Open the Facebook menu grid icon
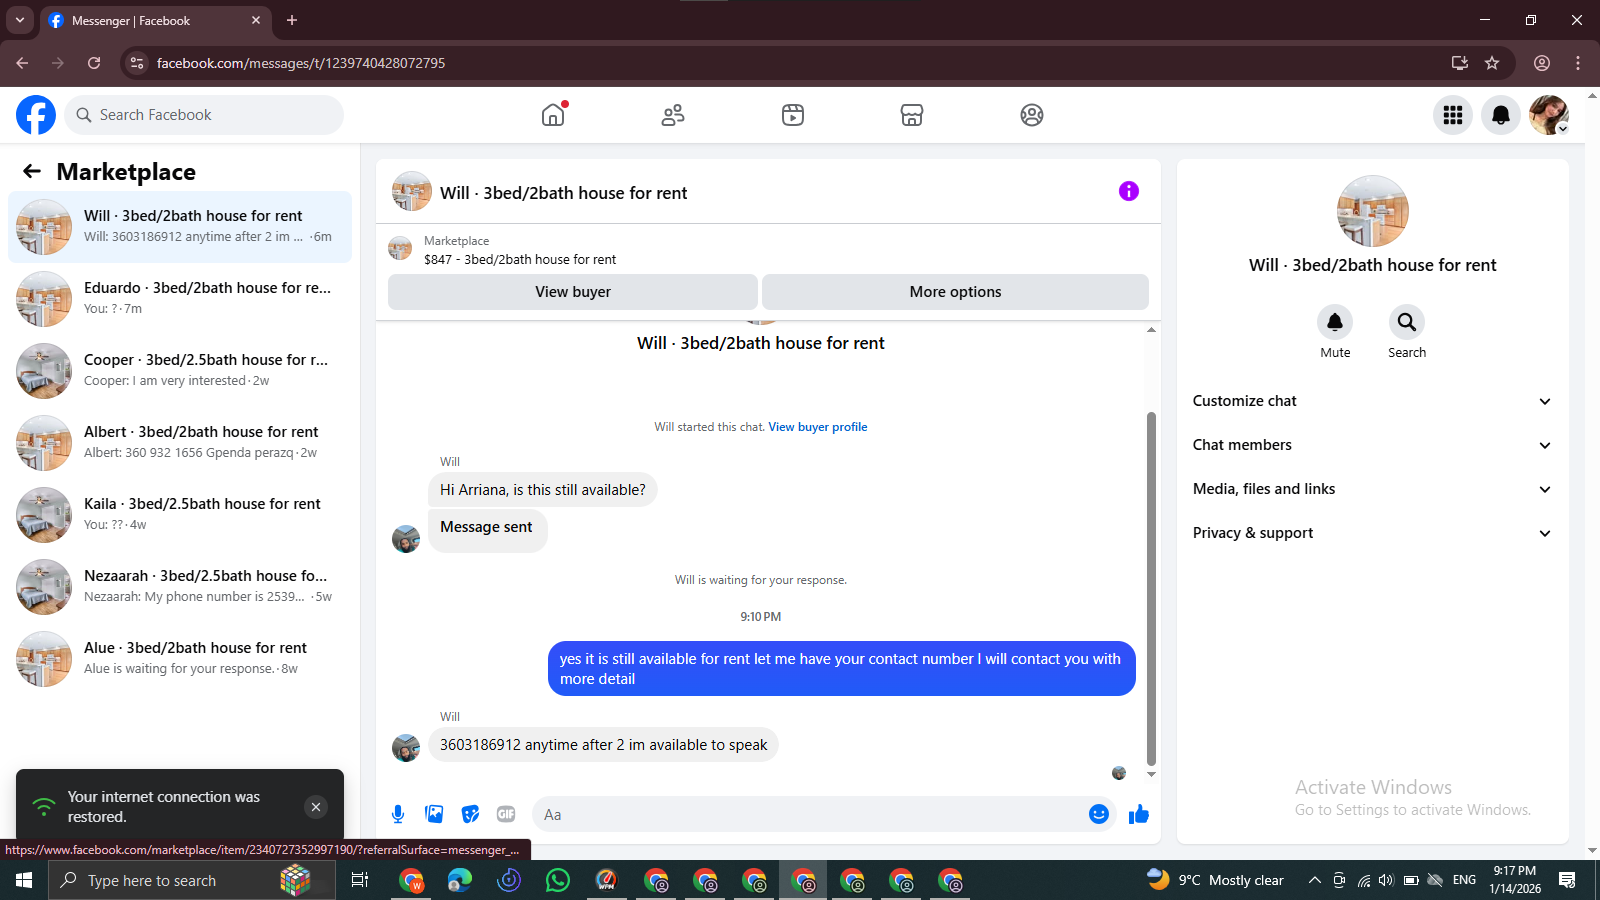Screen dimensions: 1600x900 1453,115
